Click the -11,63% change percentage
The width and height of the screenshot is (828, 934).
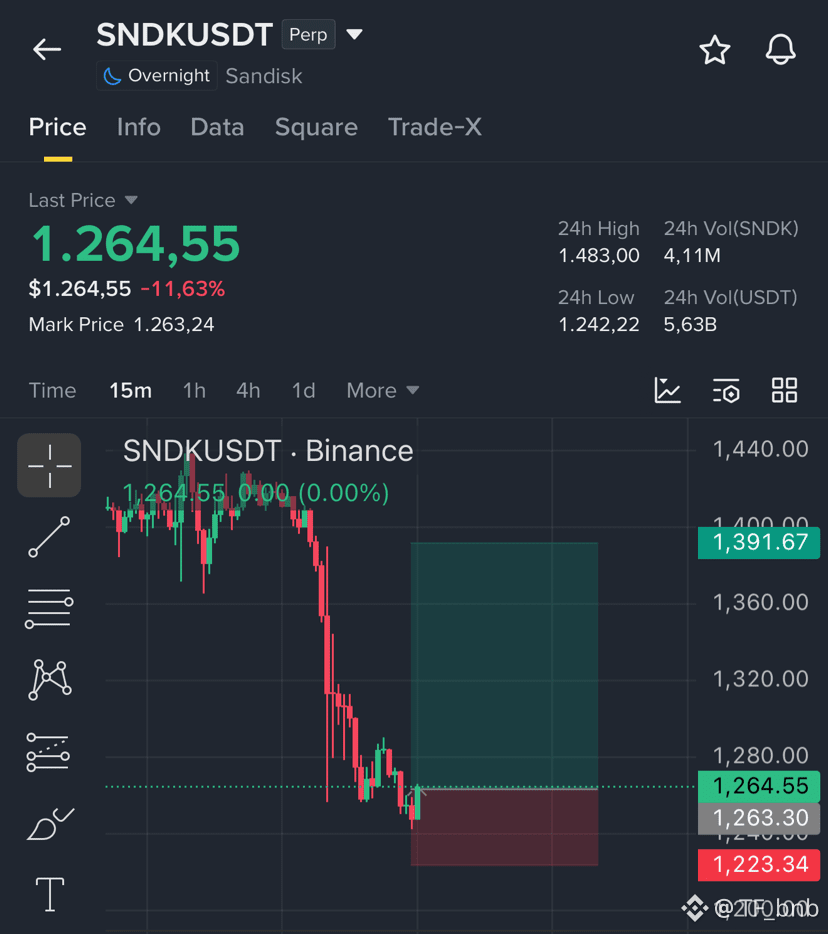[183, 289]
